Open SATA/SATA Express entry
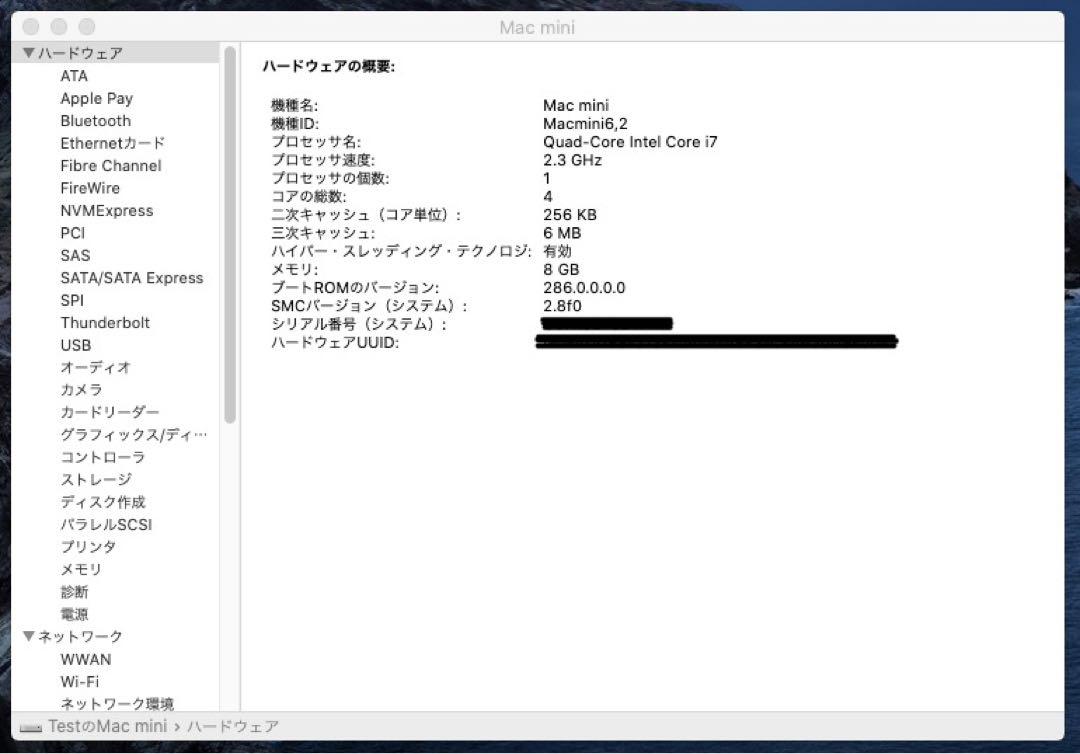Image resolution: width=1080 pixels, height=754 pixels. 132,277
